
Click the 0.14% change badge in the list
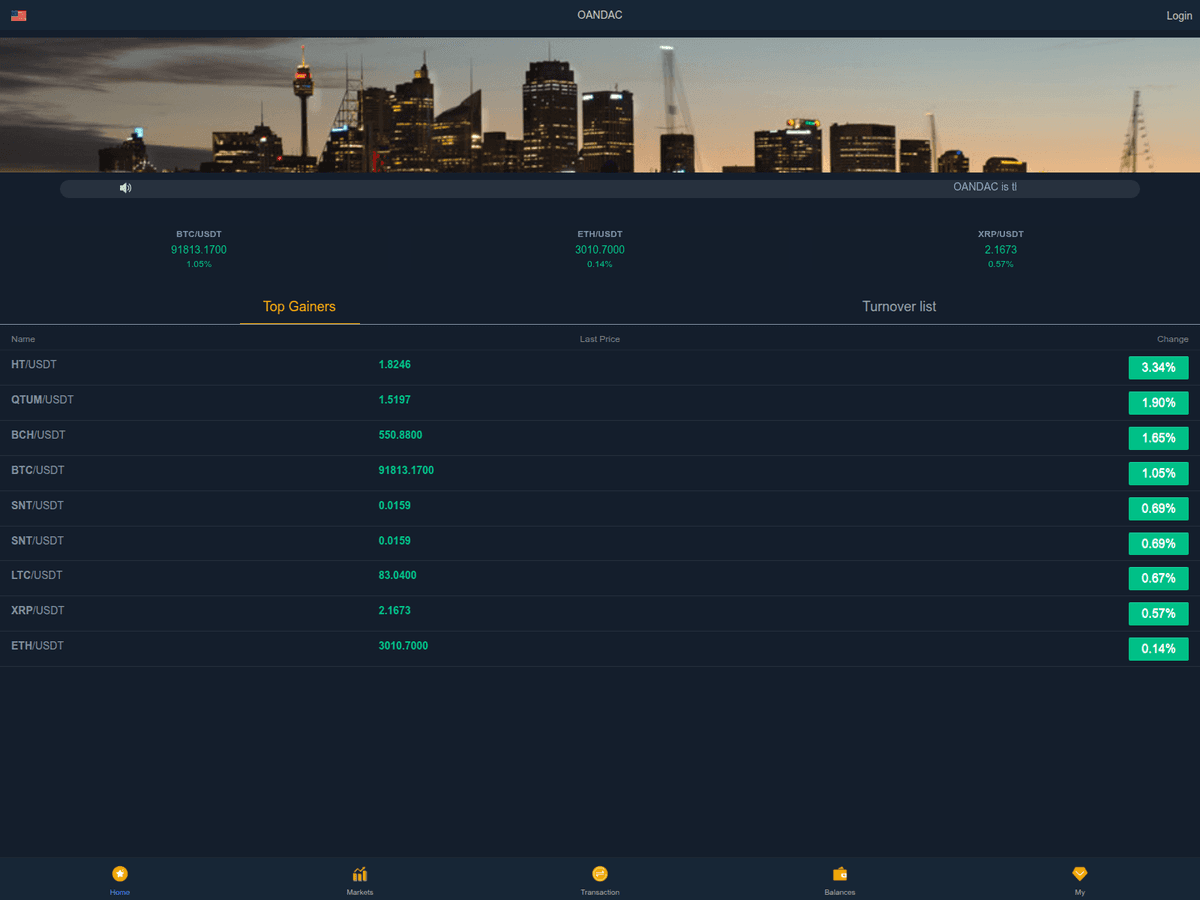click(x=1159, y=649)
